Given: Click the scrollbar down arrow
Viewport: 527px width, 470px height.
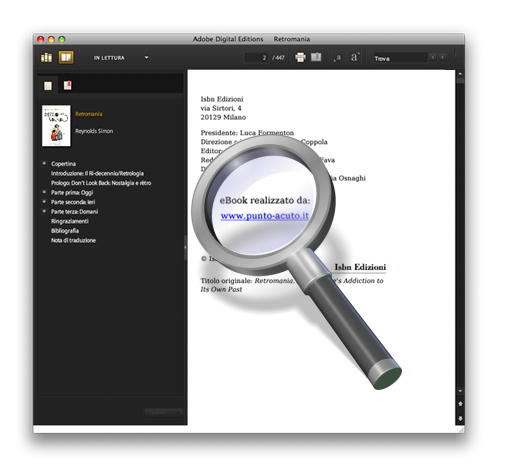Looking at the screenshot, I should [460, 391].
